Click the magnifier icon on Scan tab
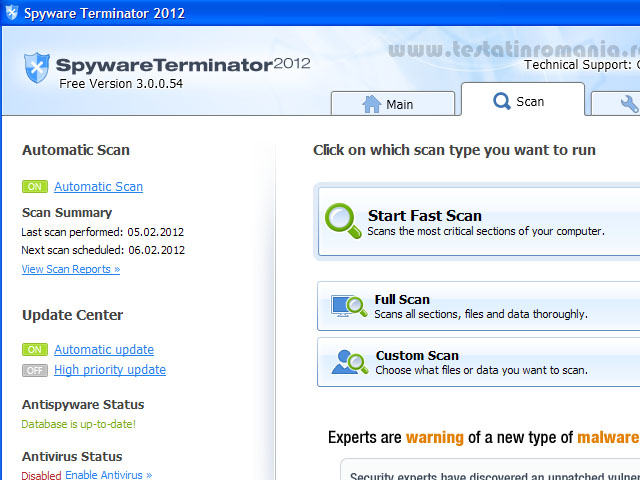Viewport: 640px width, 480px height. click(502, 101)
